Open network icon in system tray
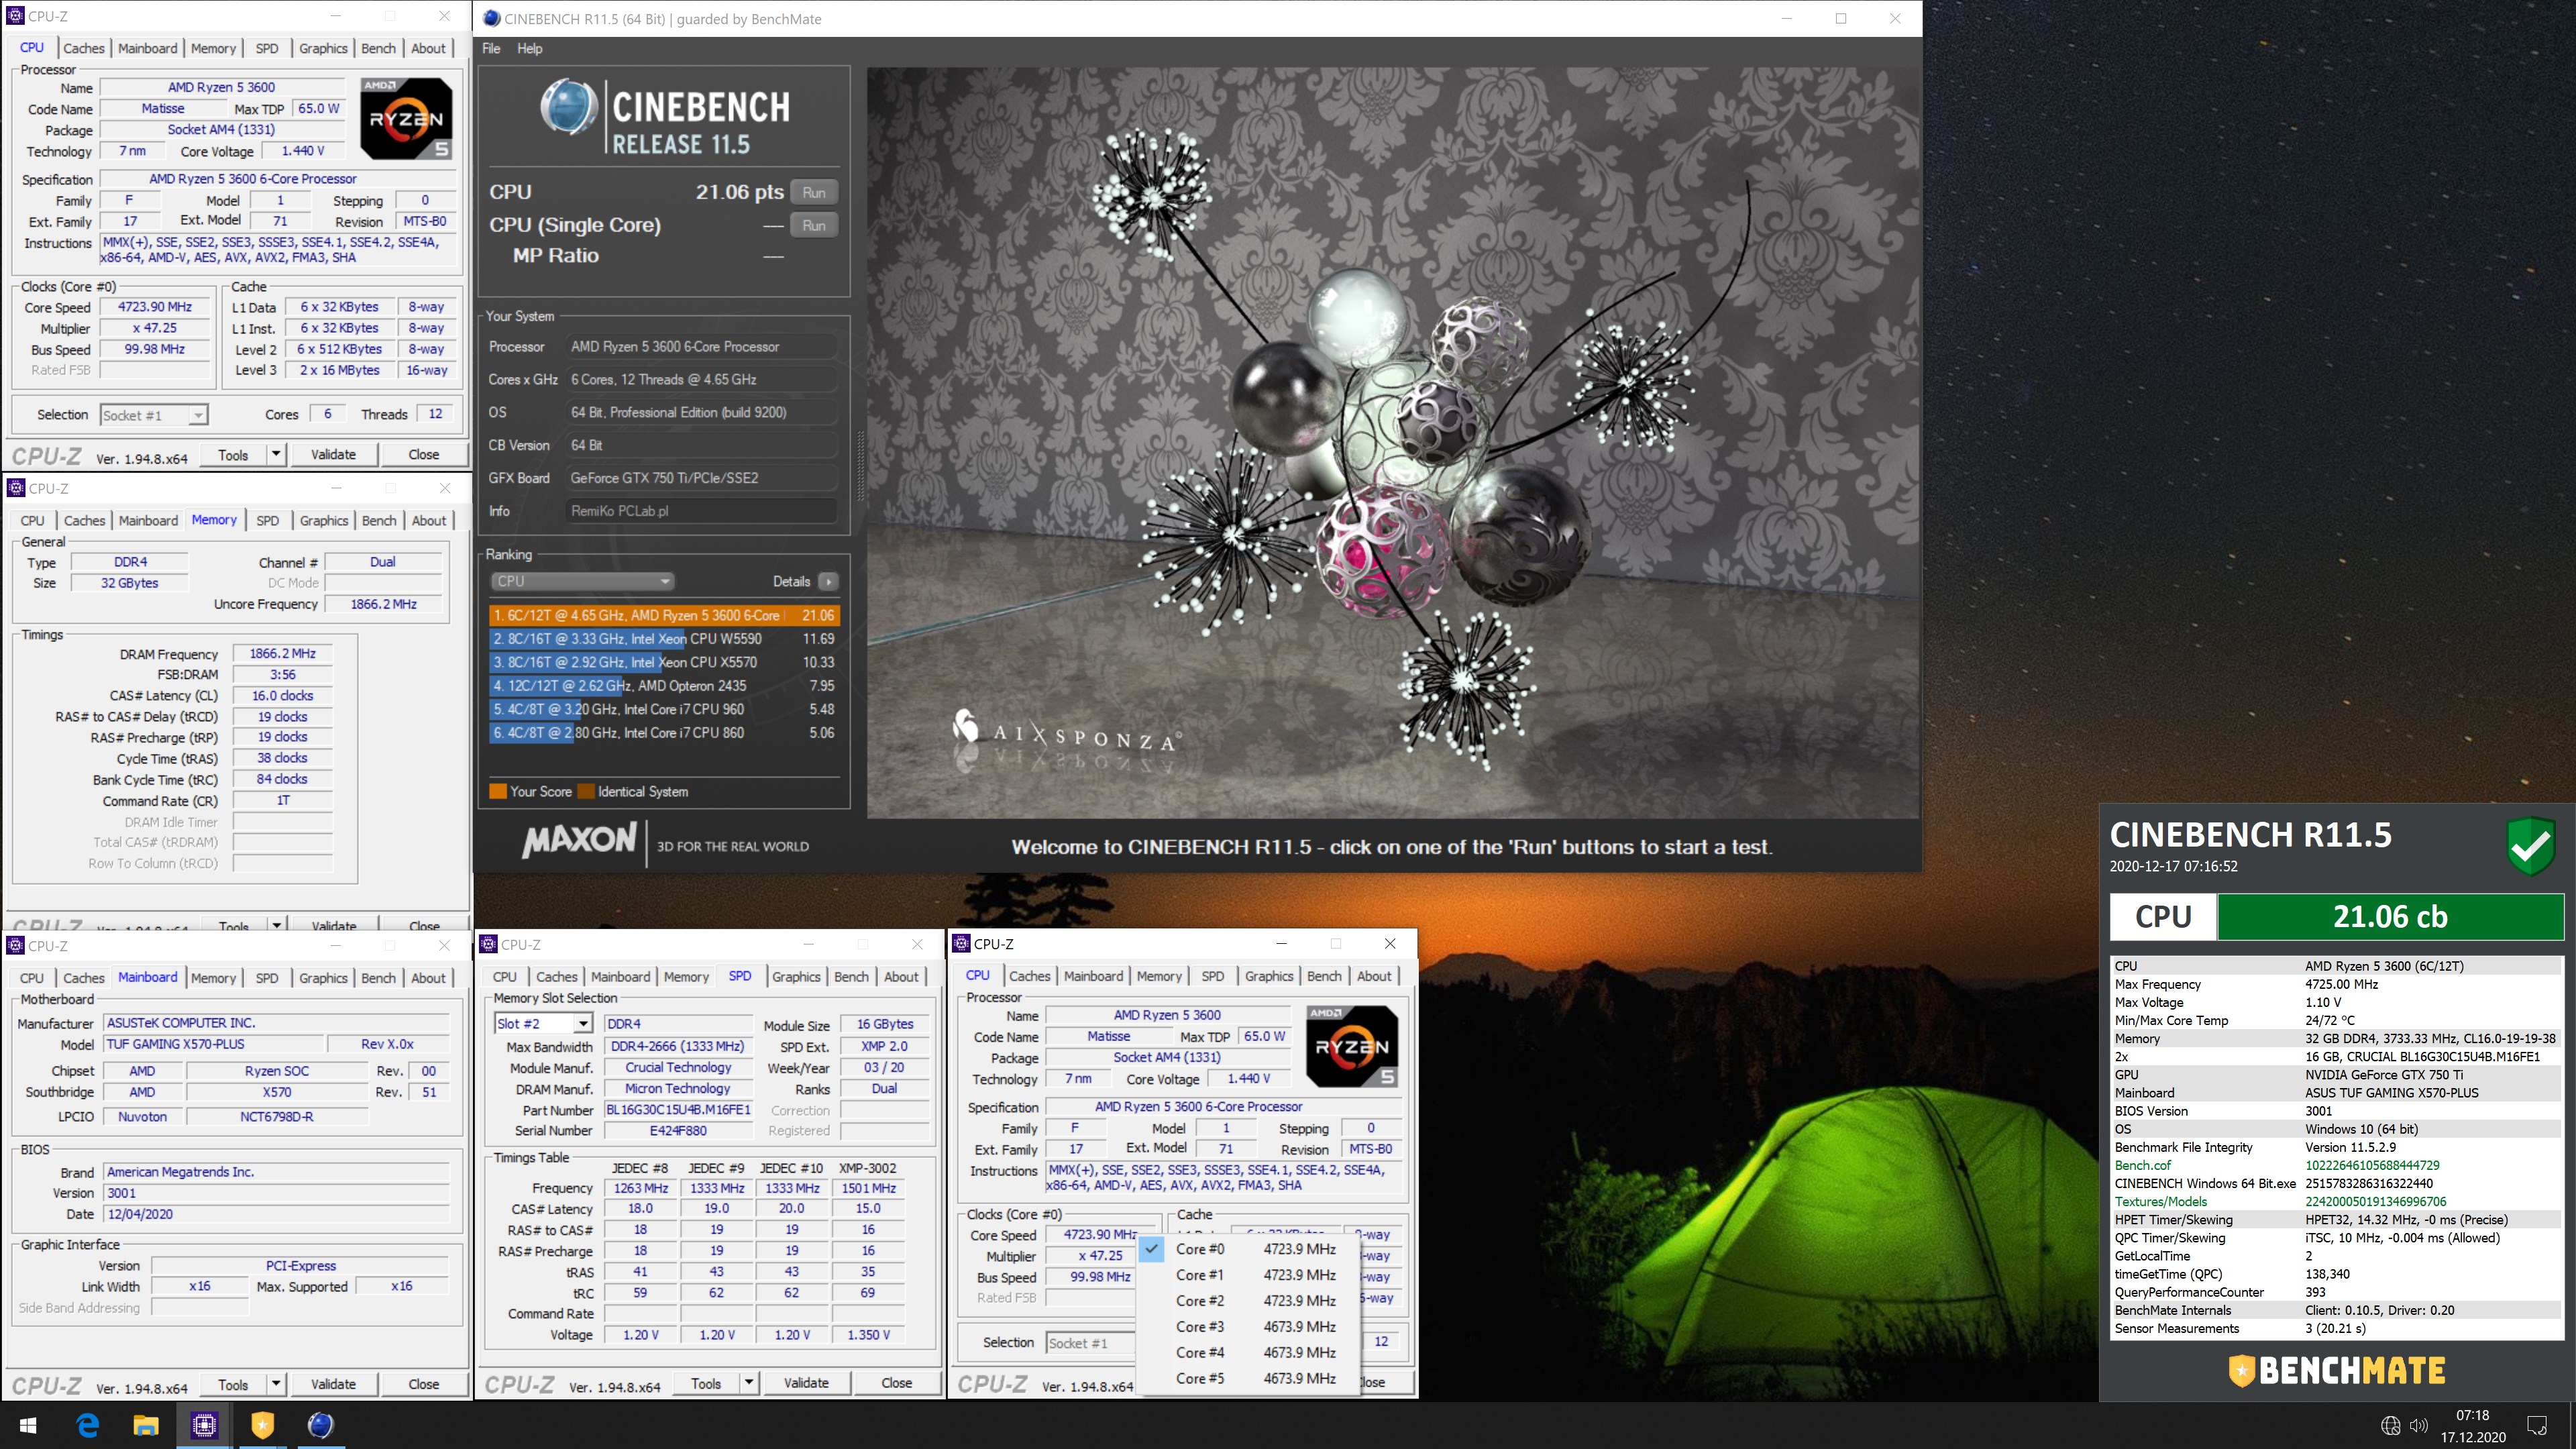This screenshot has width=2576, height=1449. click(x=2390, y=1426)
